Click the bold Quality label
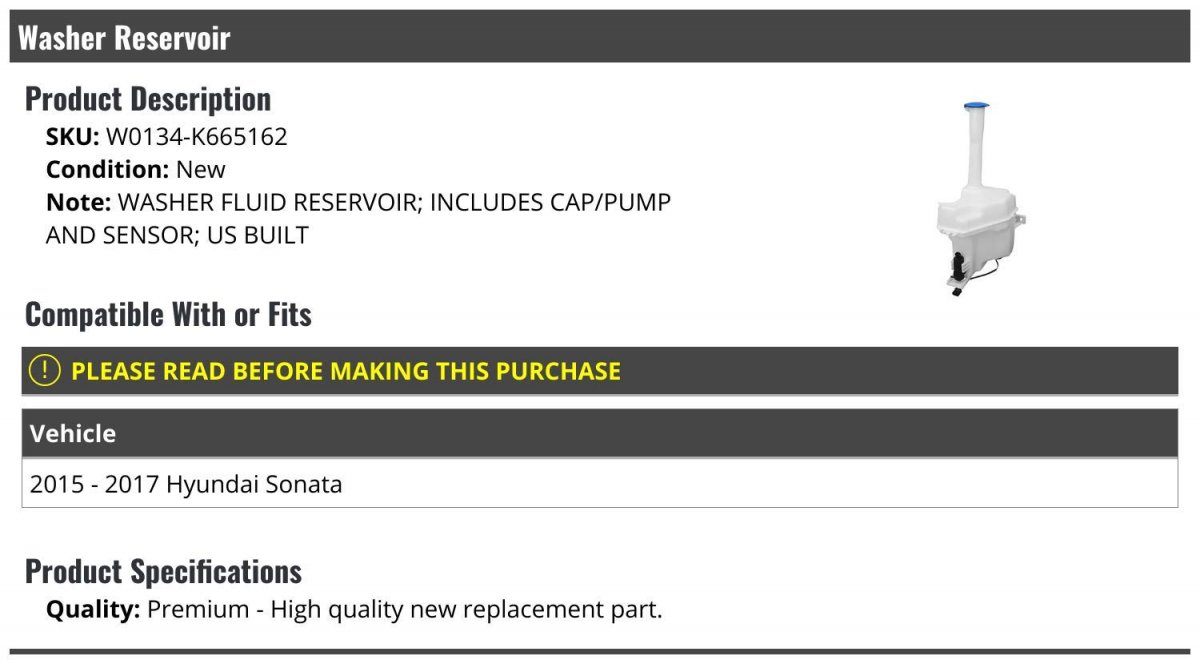 (93, 609)
